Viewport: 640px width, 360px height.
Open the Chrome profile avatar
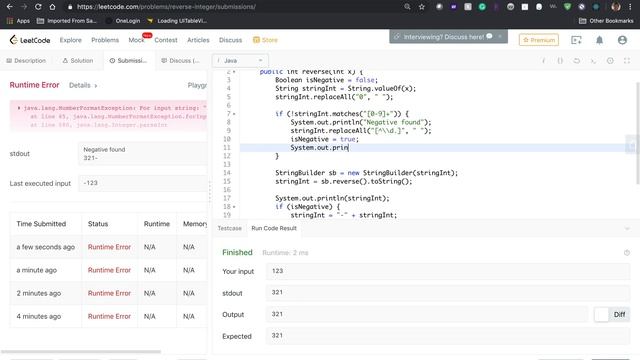(616, 7)
